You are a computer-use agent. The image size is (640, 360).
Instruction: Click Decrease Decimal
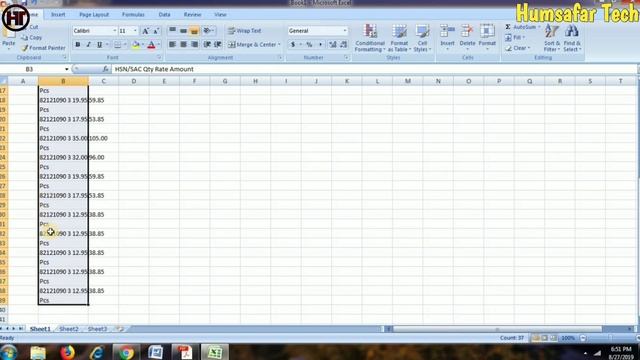tap(344, 44)
